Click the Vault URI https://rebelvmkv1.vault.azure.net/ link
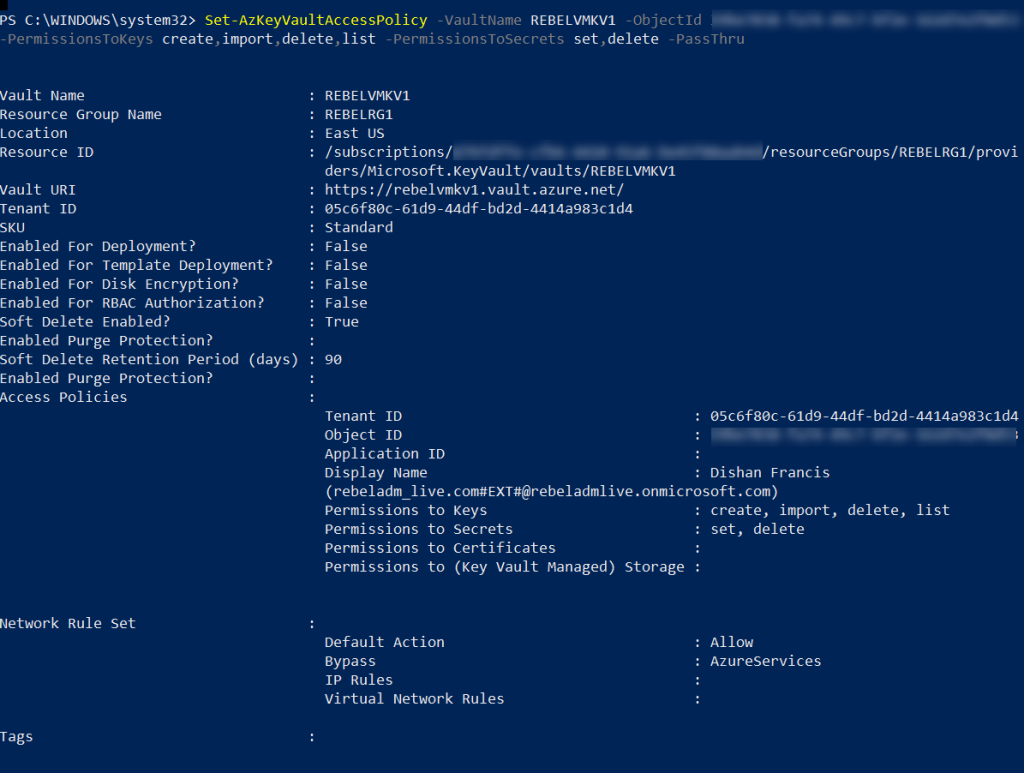1024x773 pixels. click(474, 190)
